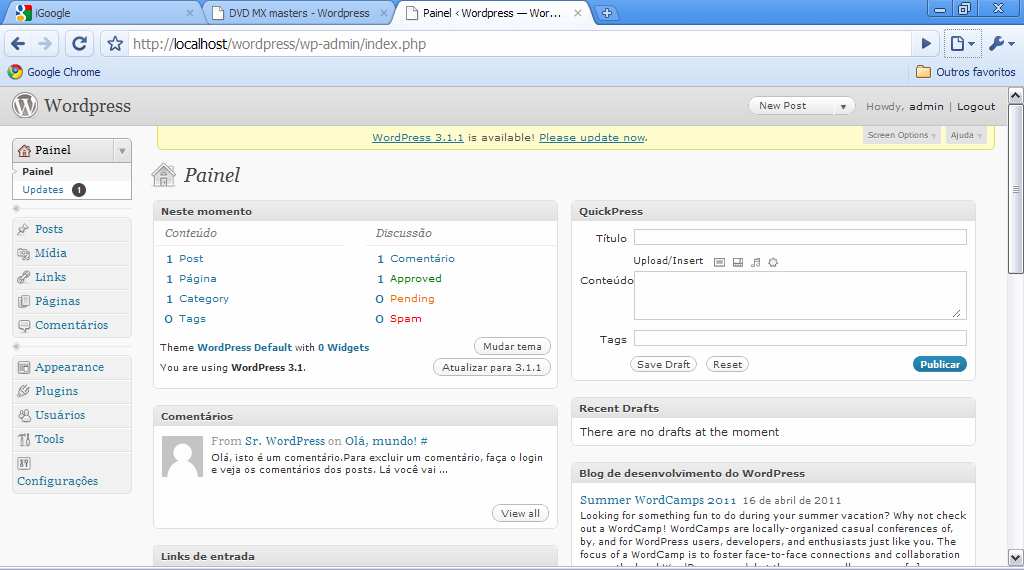1024x570 pixels.
Task: Reload the page with the refresh icon
Action: (x=79, y=44)
